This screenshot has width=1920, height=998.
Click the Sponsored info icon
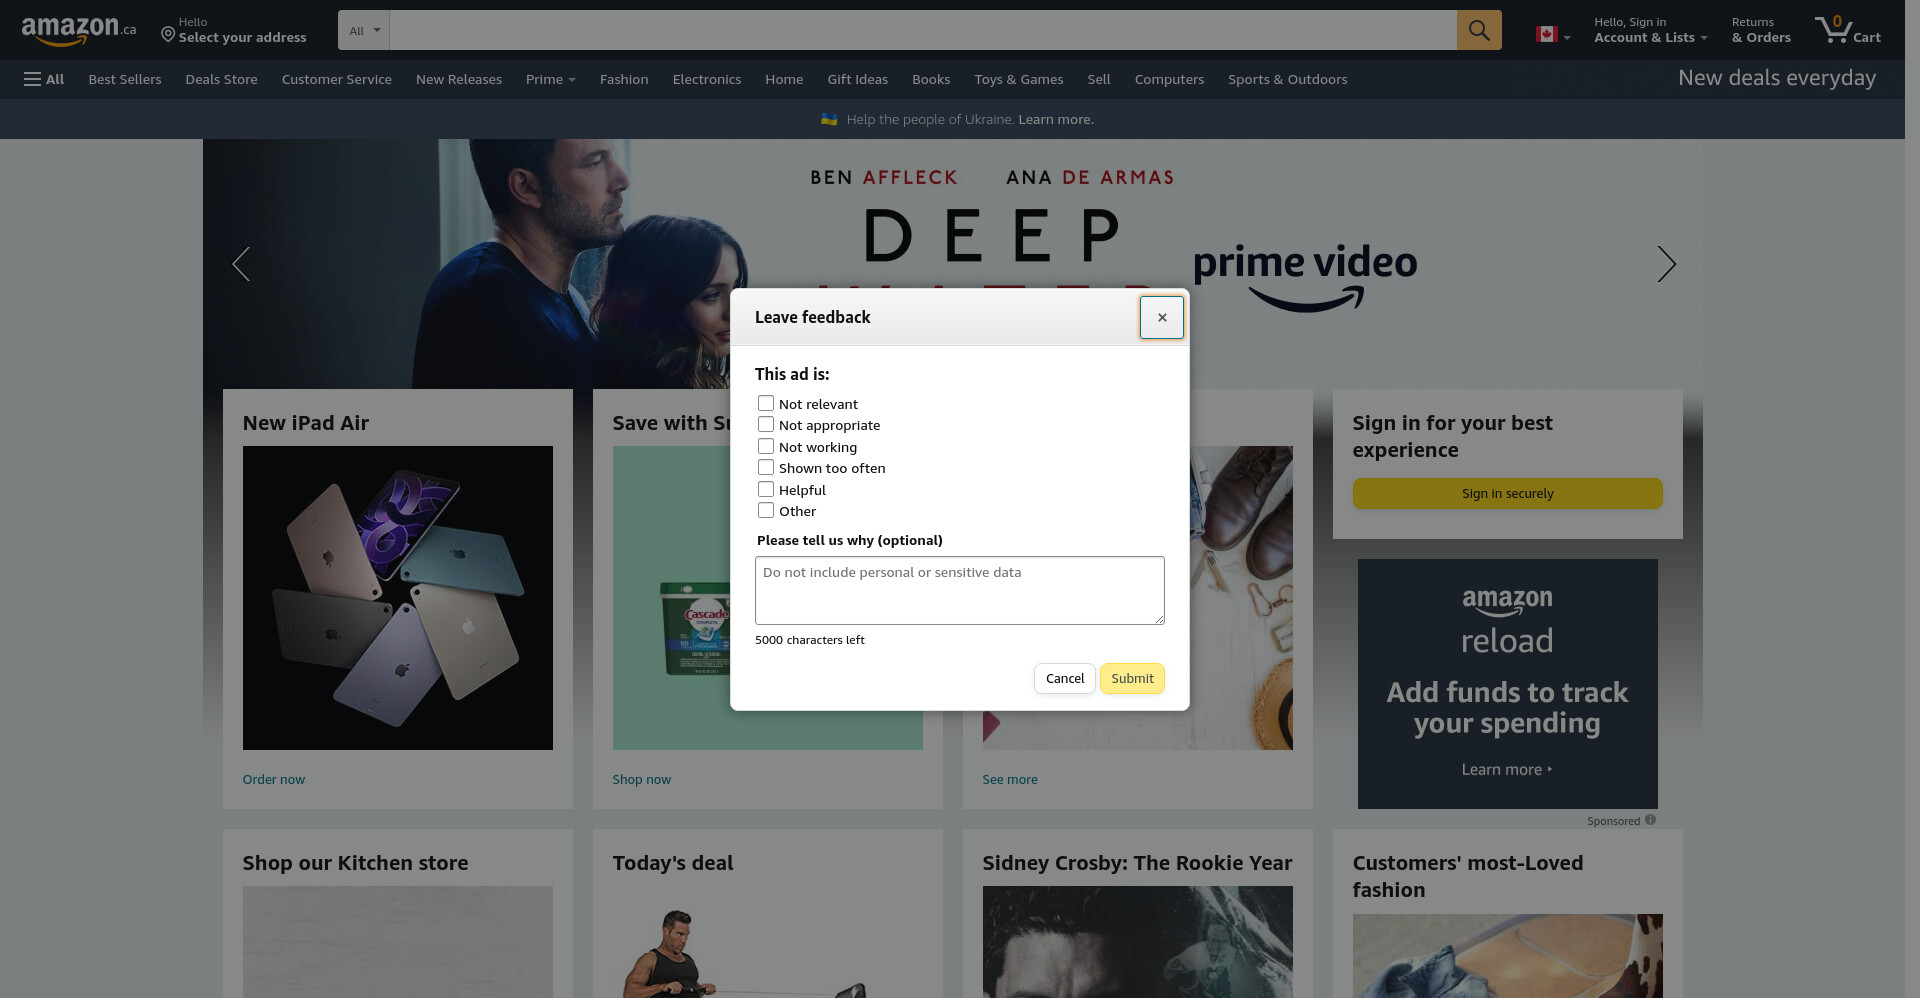(1650, 820)
